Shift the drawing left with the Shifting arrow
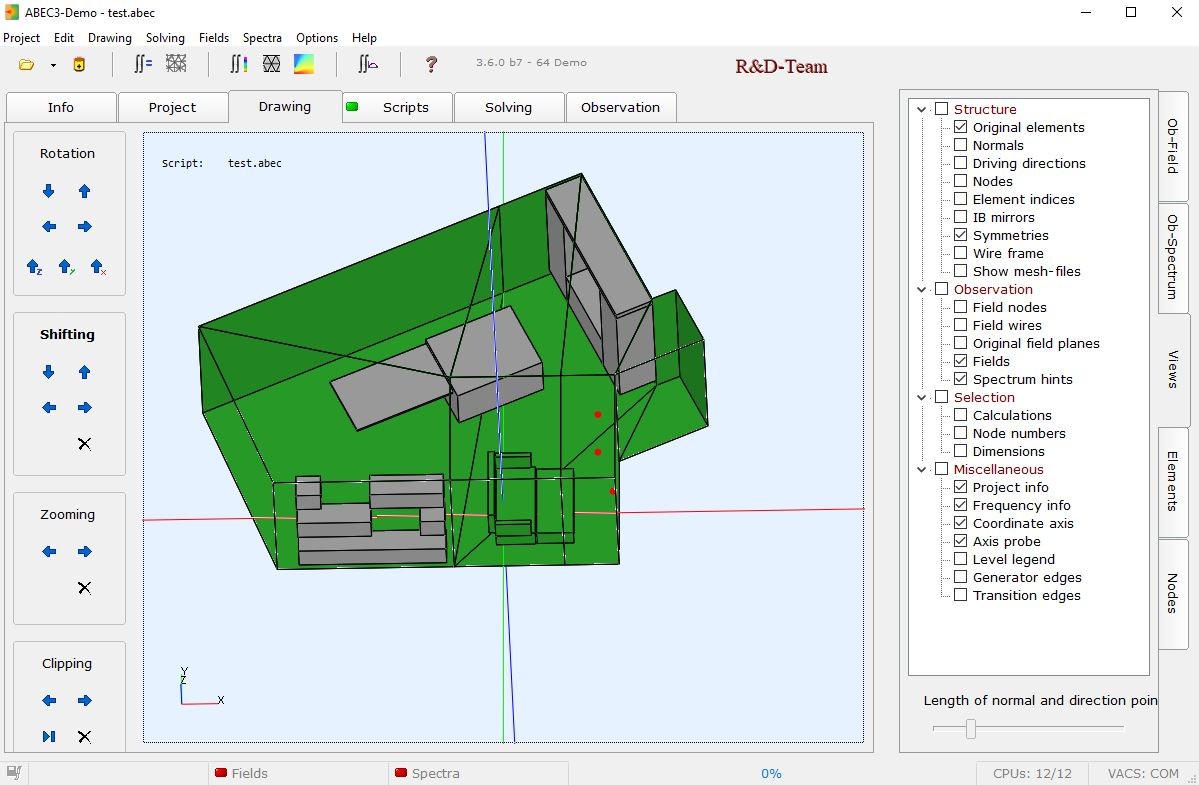Viewport: 1199px width, 785px height. [49, 407]
